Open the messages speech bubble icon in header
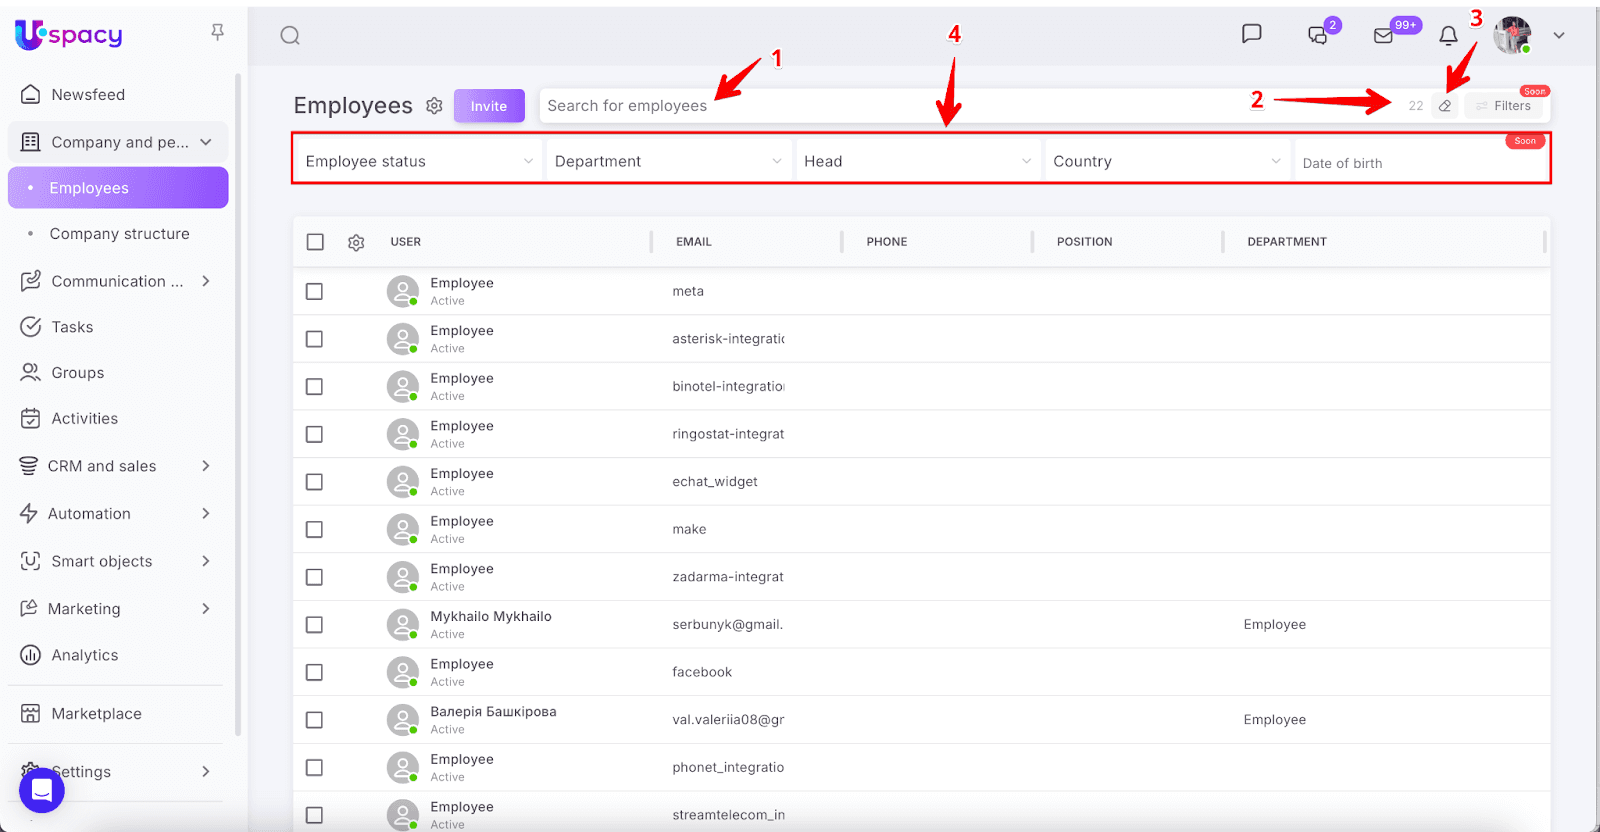 (1251, 34)
